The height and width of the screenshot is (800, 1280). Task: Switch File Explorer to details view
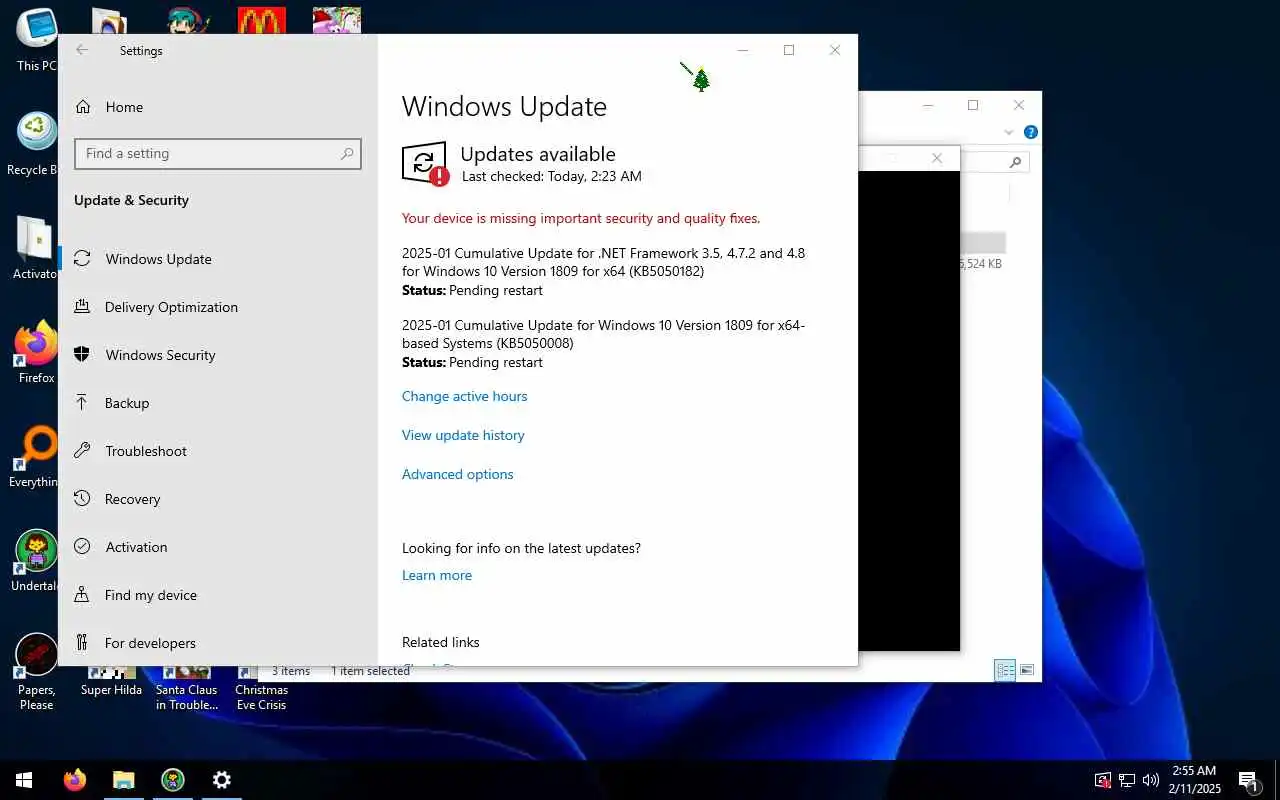[x=1005, y=670]
